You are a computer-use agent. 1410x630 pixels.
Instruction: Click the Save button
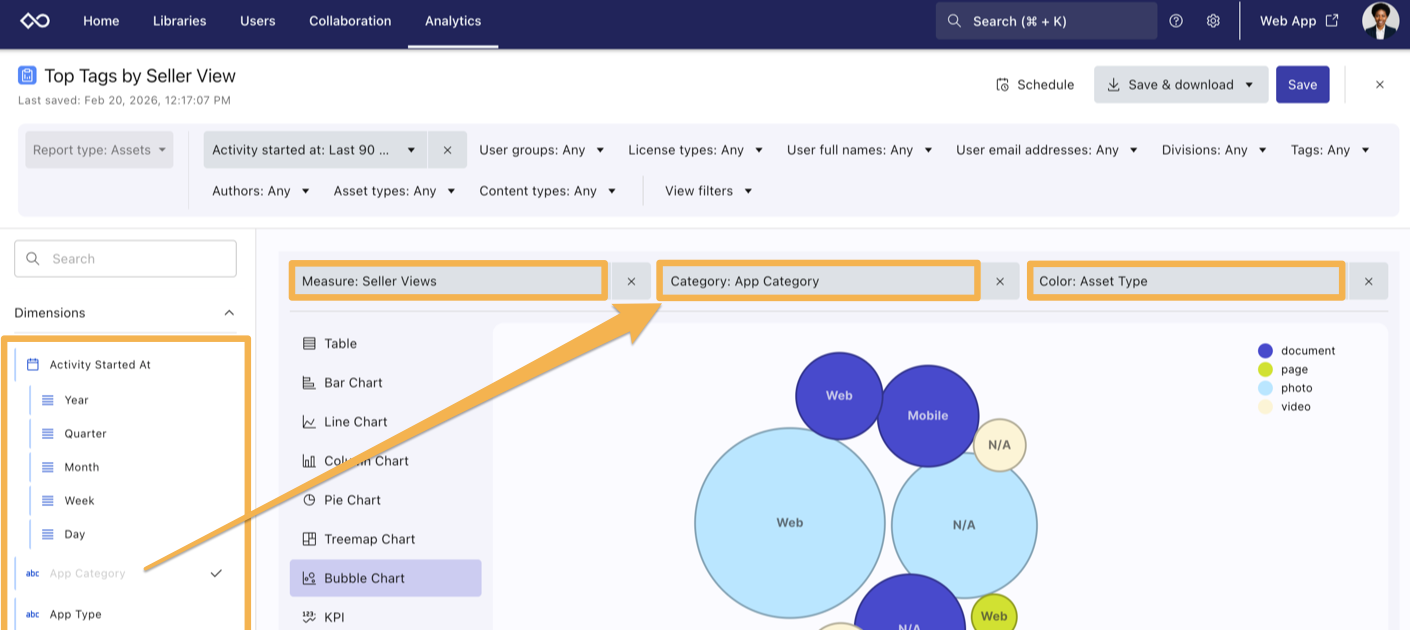1302,85
